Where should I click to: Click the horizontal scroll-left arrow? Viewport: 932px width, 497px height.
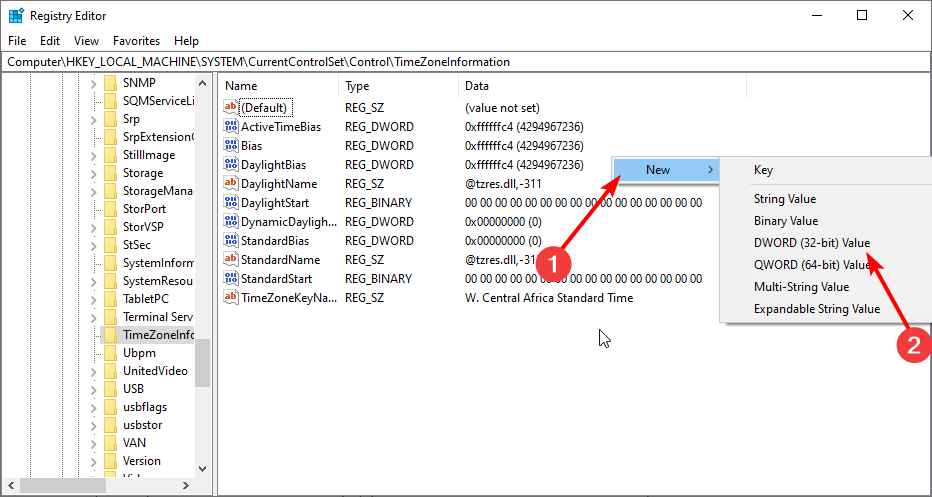tap(11, 485)
